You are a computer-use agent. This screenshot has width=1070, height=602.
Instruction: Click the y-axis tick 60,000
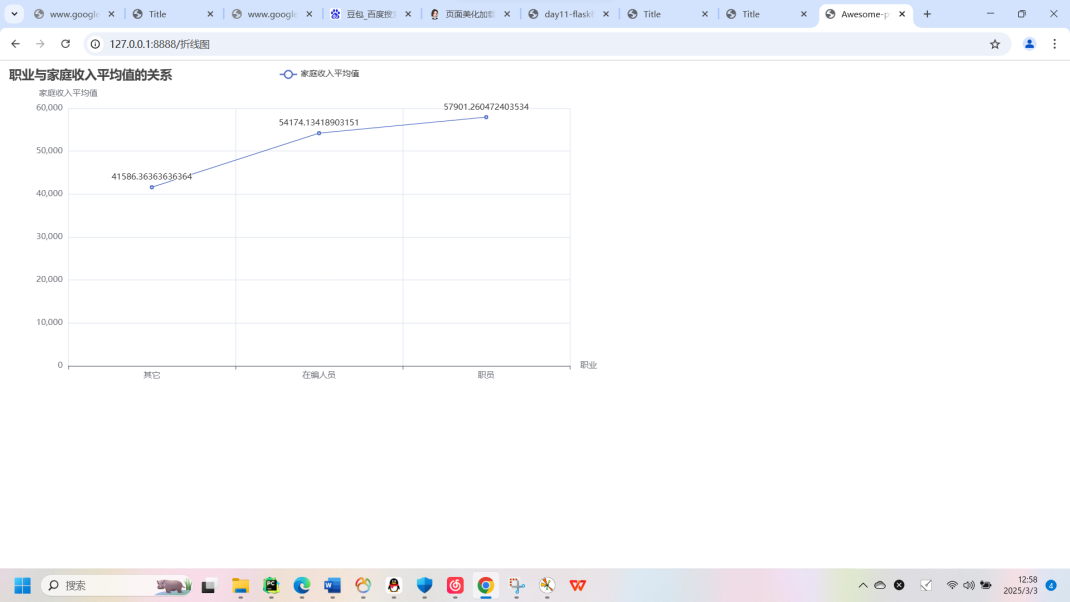(x=49, y=107)
